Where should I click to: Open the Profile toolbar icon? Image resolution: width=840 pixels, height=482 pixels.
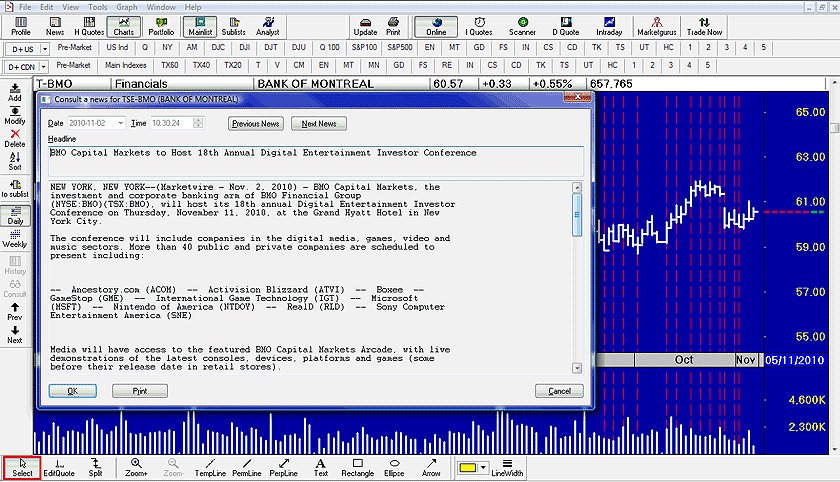click(x=21, y=26)
